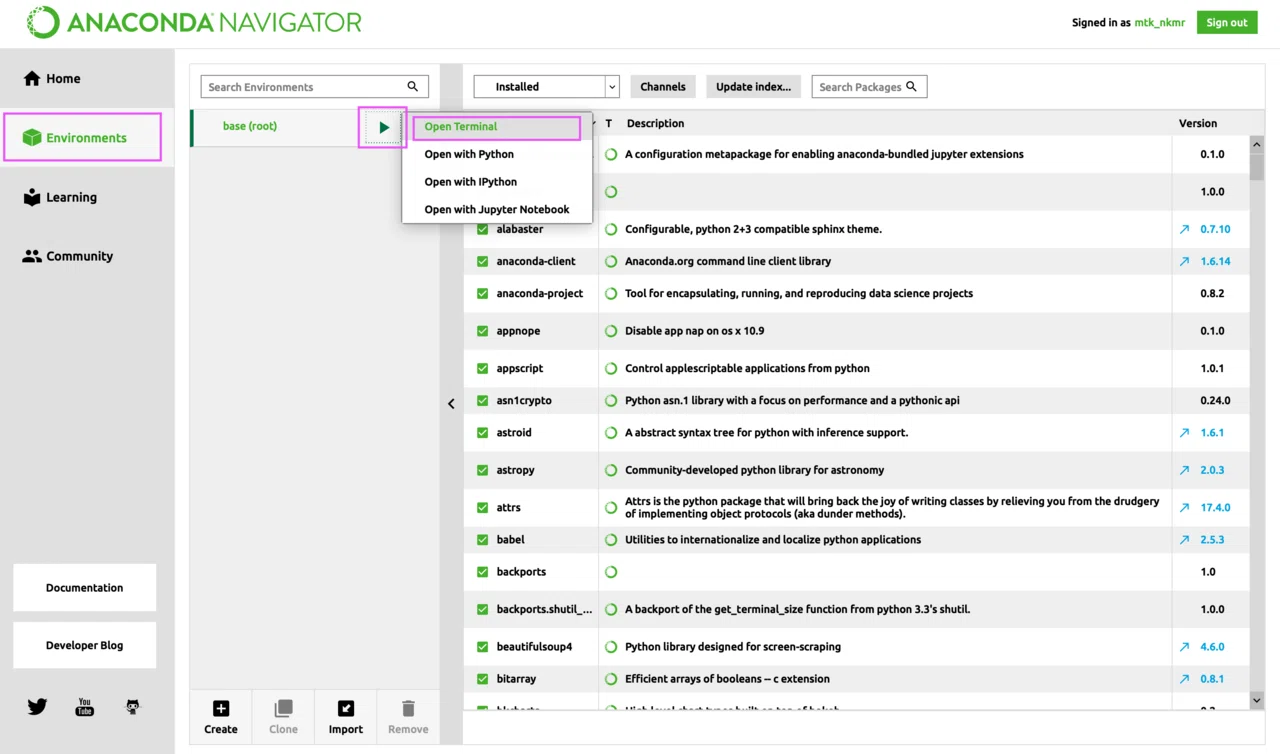1280x754 pixels.
Task: Click the Version column header
Action: [x=1198, y=123]
